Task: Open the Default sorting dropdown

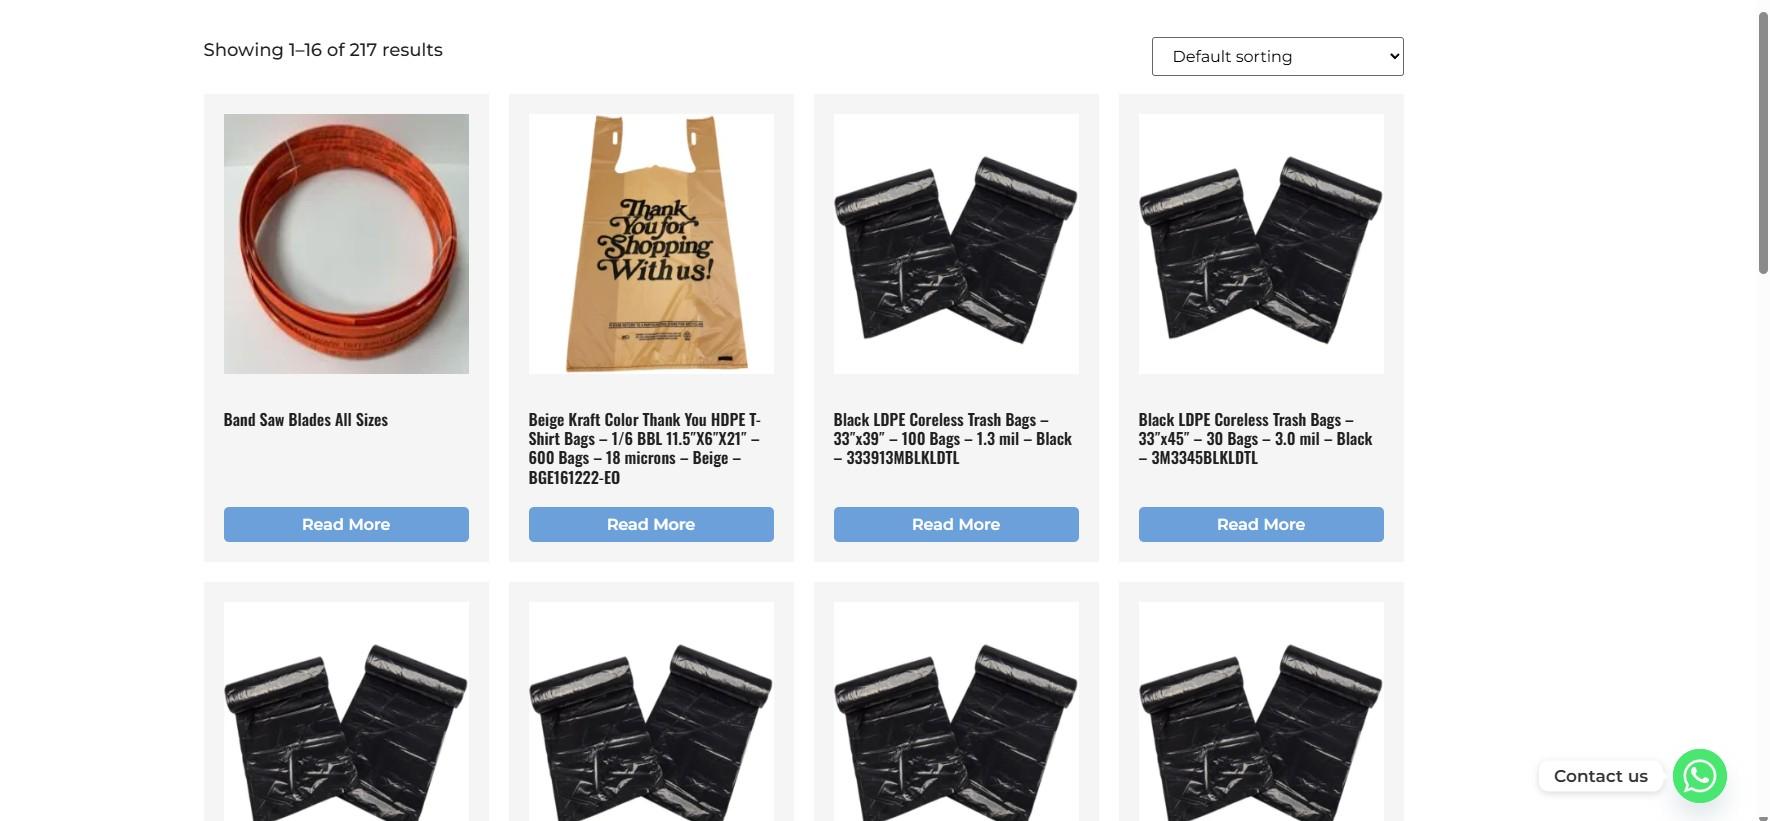Action: point(1277,56)
